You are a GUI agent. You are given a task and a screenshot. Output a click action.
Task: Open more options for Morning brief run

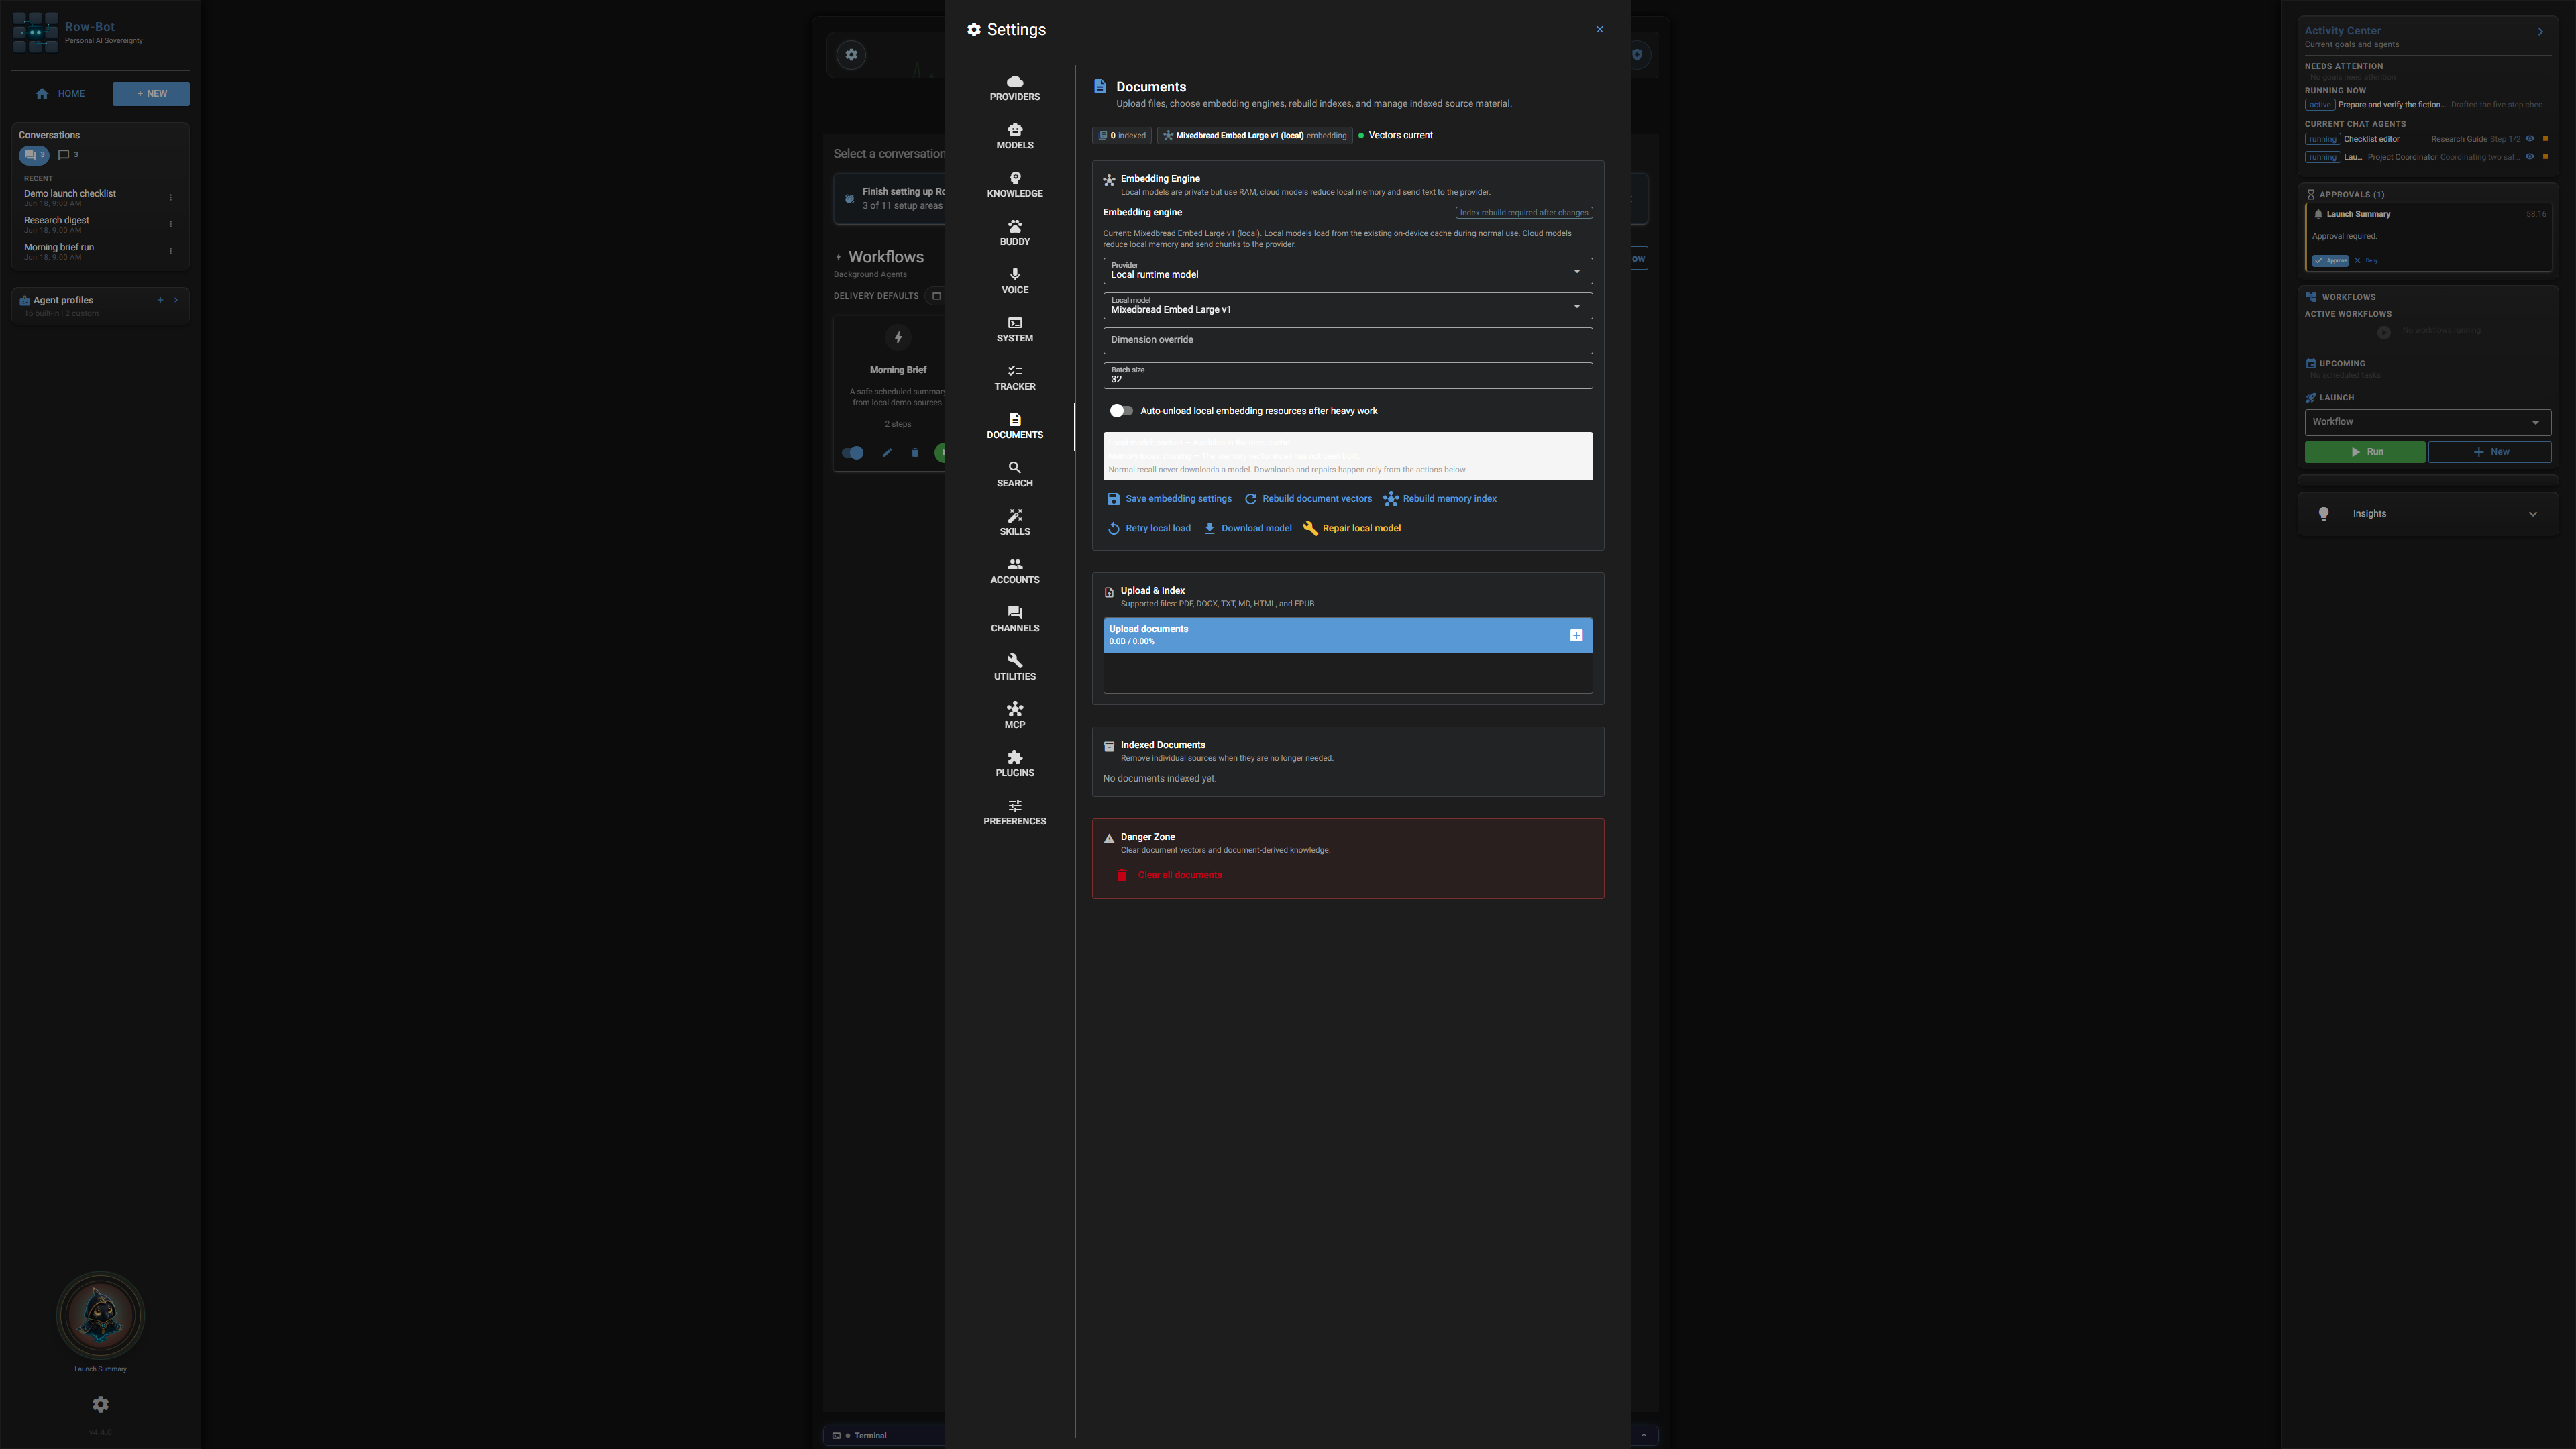171,251
